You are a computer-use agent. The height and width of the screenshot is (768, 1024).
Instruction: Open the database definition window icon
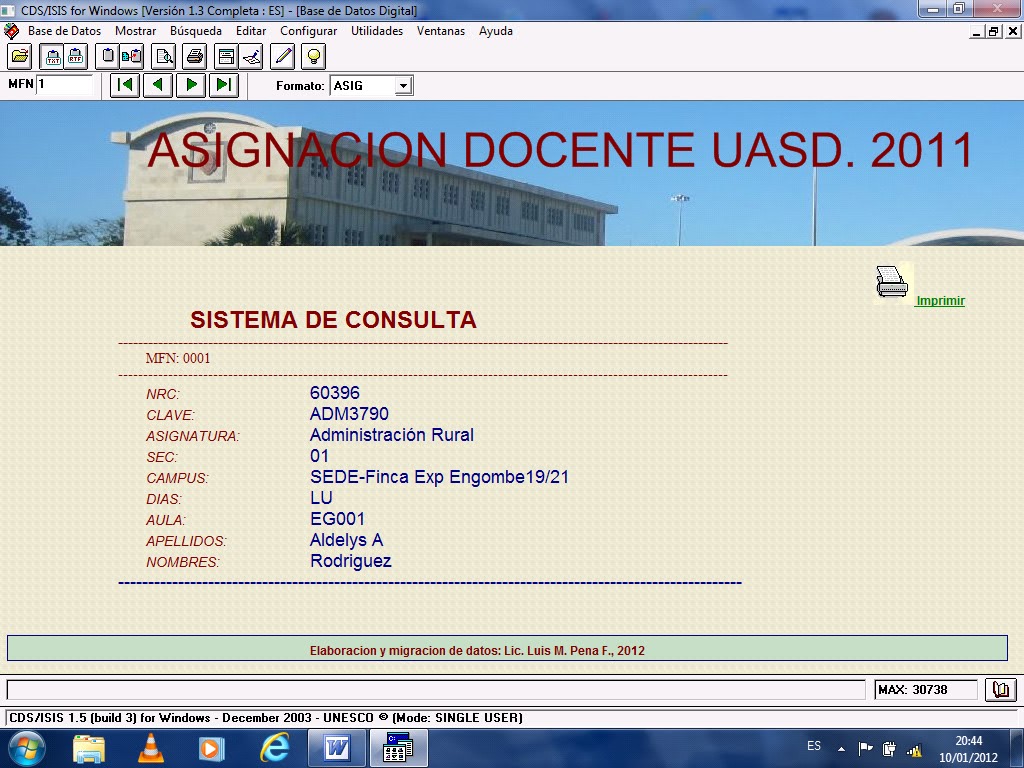point(225,56)
